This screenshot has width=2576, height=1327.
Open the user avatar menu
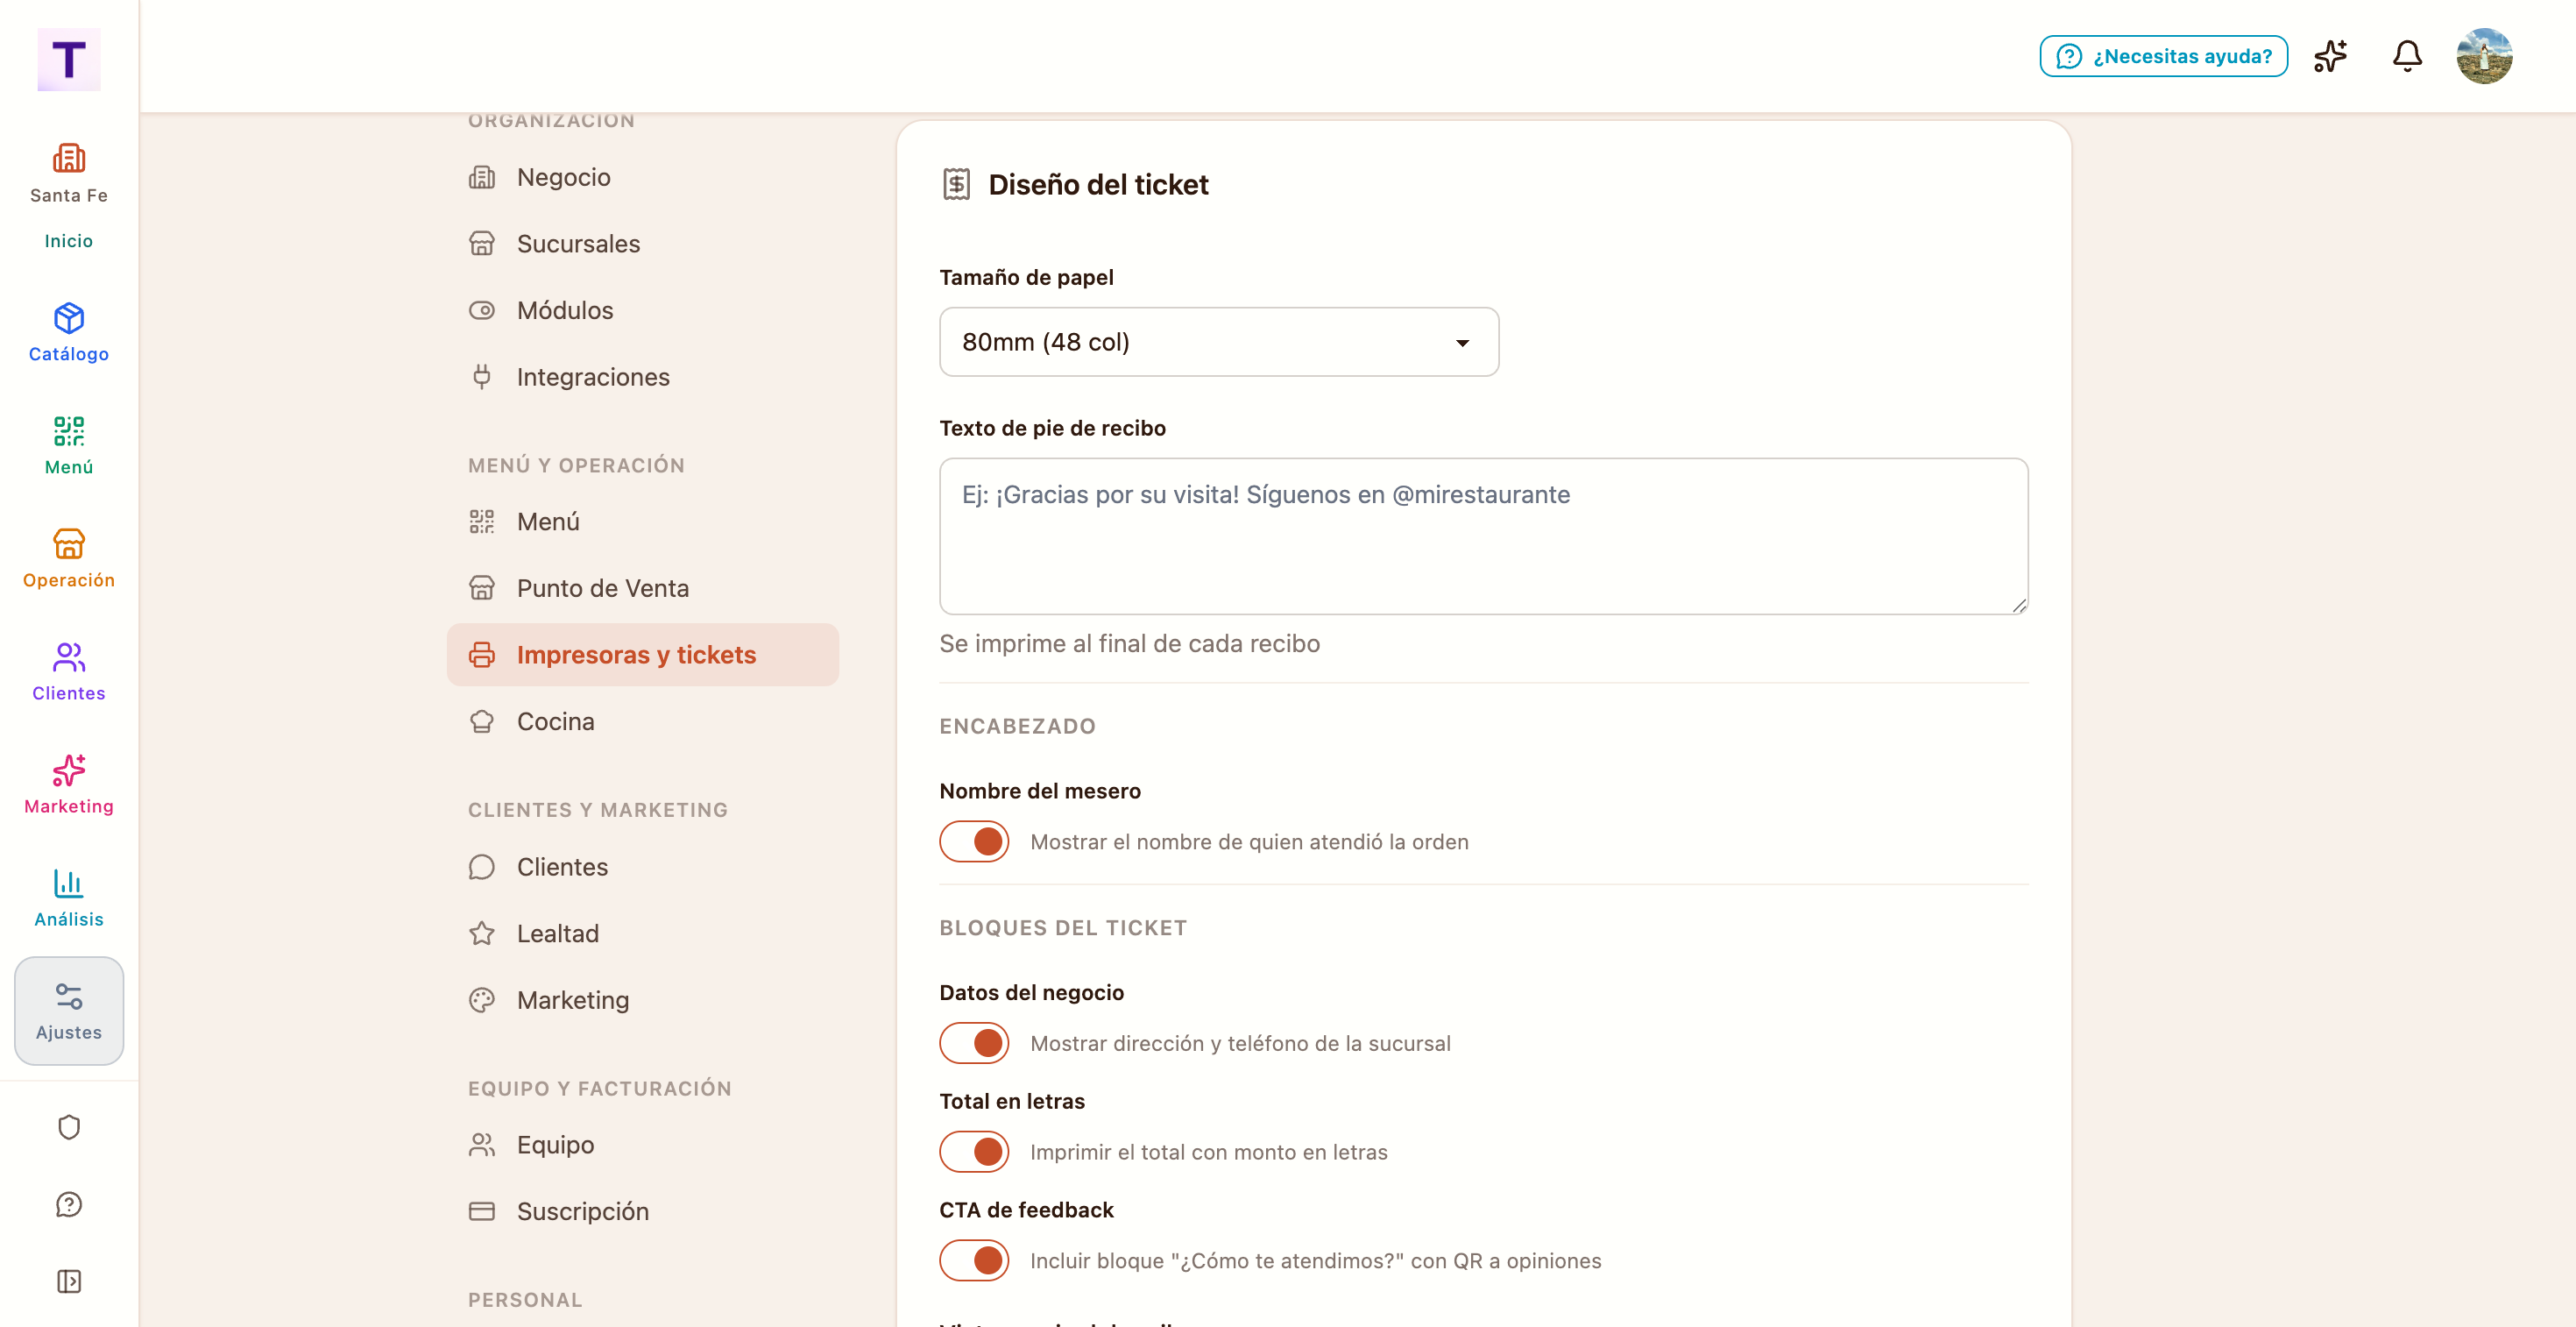2484,56
